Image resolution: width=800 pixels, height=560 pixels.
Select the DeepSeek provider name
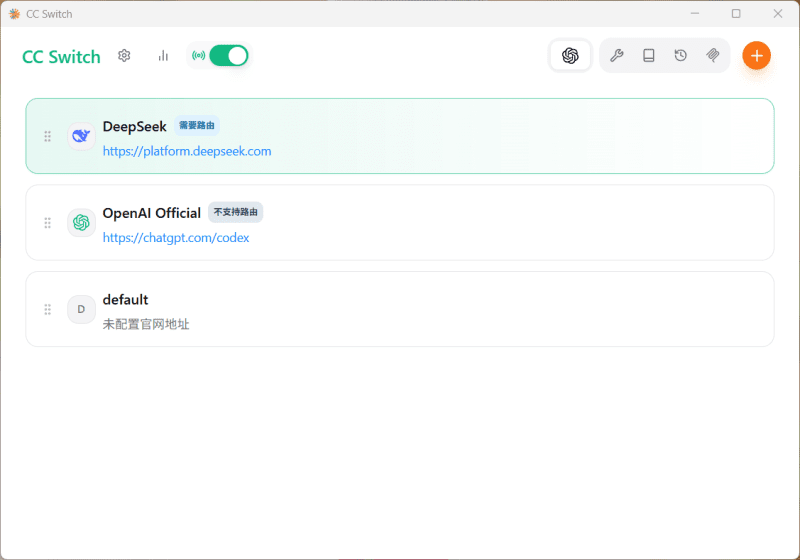coord(135,126)
